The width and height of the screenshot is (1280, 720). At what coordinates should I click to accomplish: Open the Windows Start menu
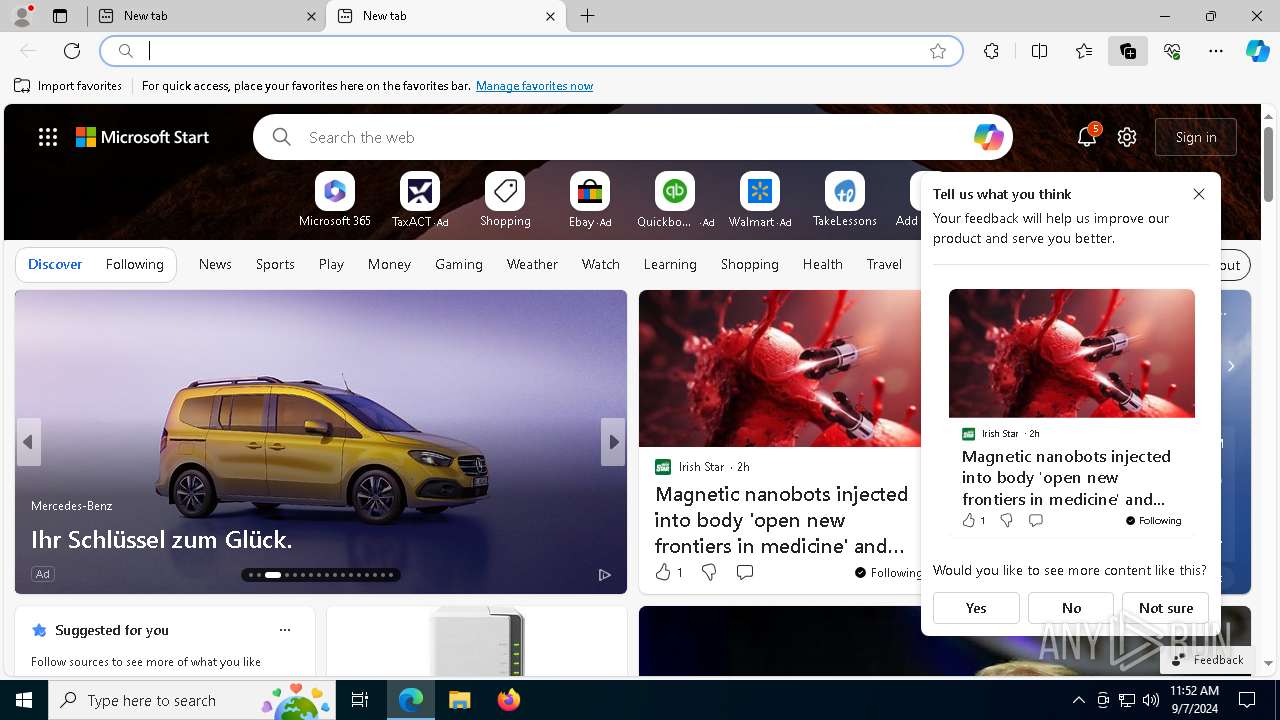[x=24, y=700]
